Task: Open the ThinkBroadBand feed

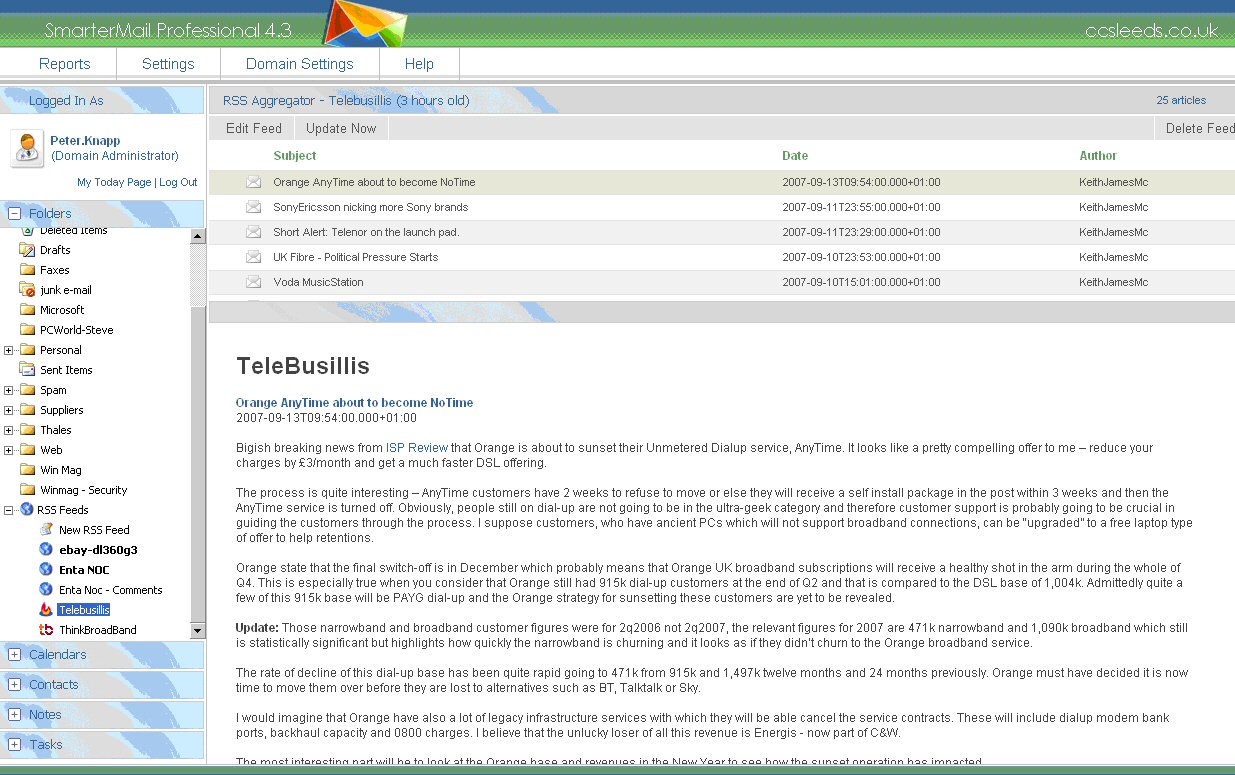Action: tap(98, 630)
